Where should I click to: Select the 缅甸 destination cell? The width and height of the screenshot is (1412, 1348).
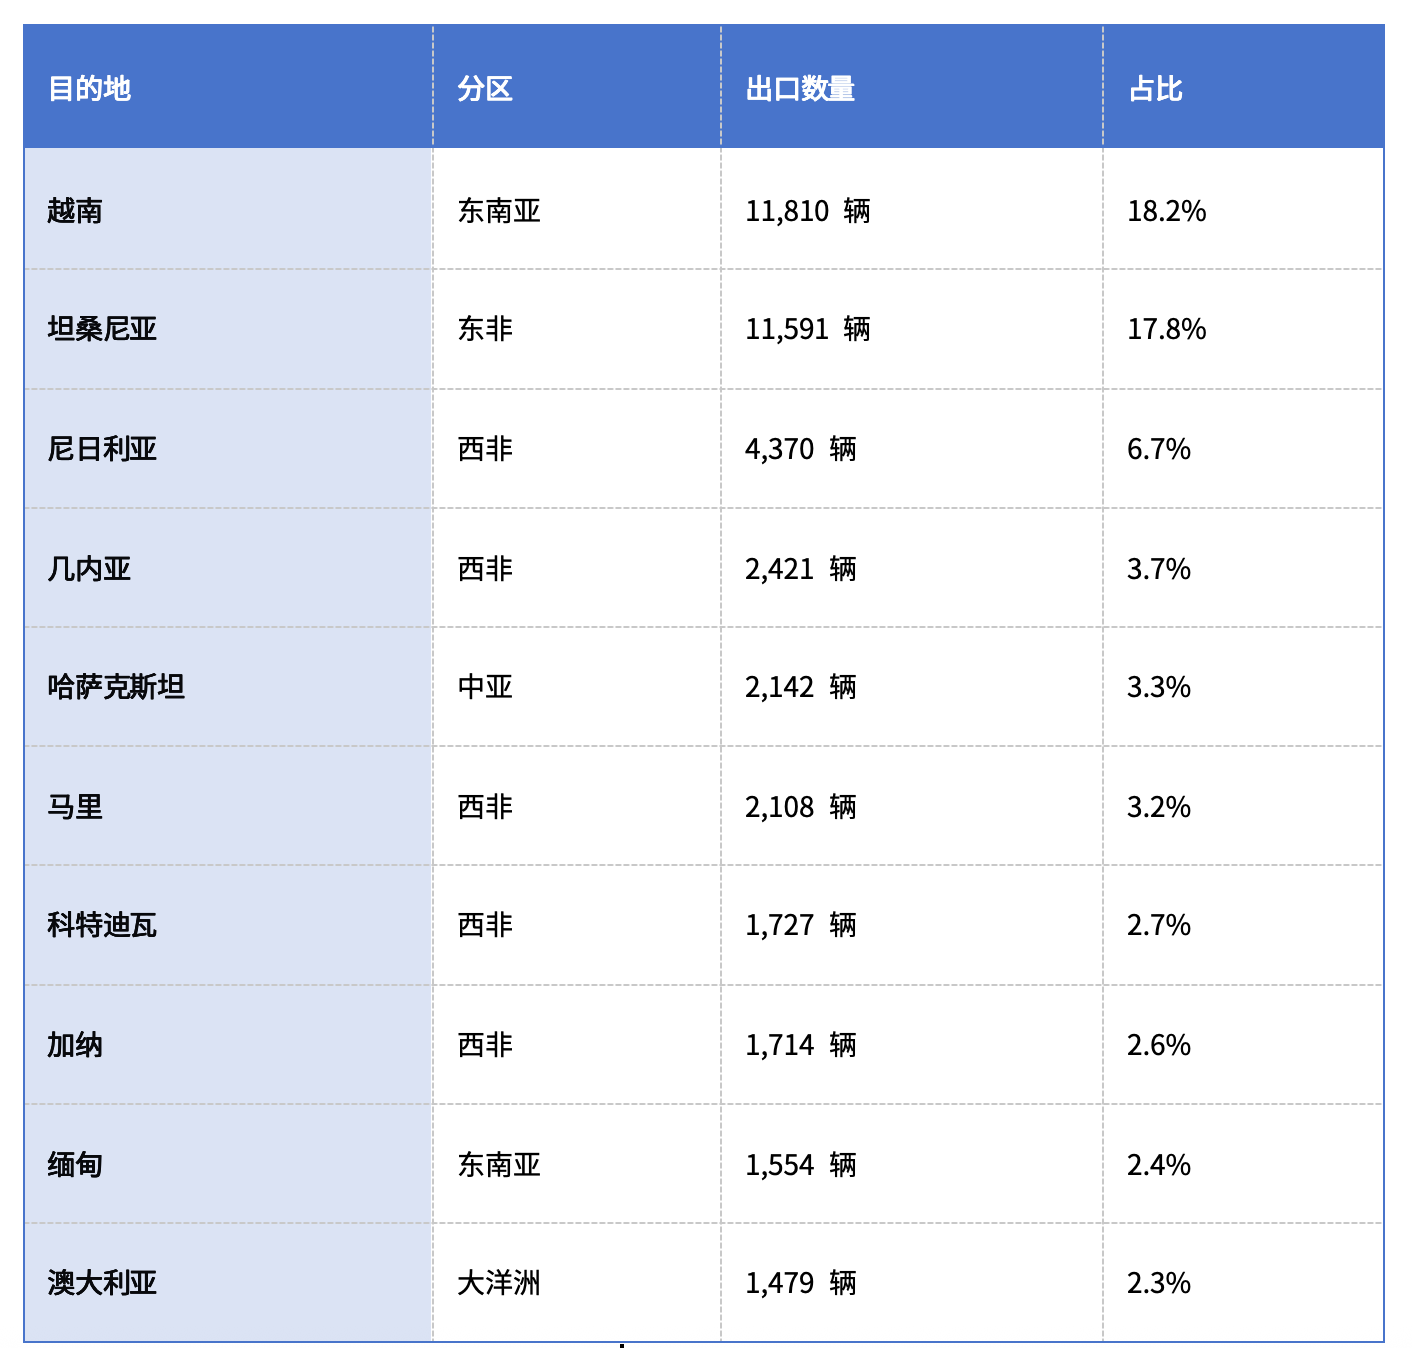click(x=229, y=1164)
